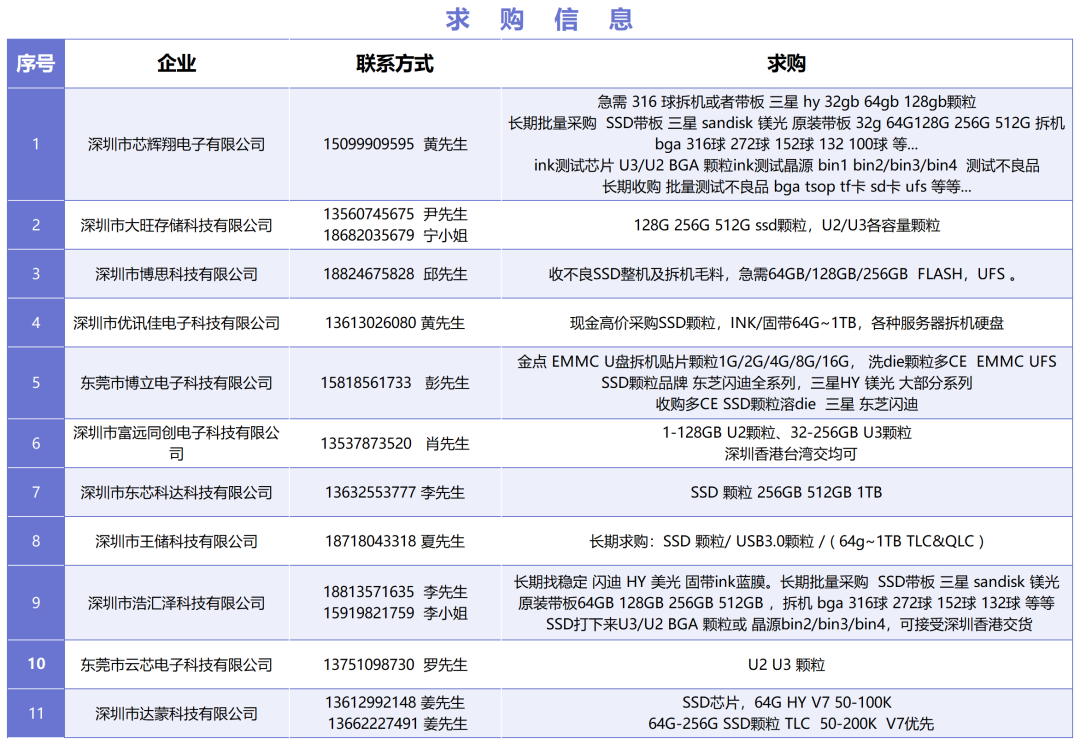1080x745 pixels.
Task: Click contact 18682035679 宁小姐
Action: (x=395, y=235)
